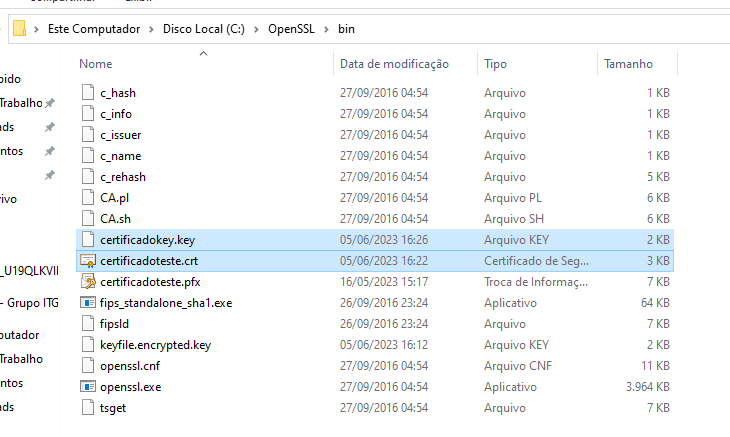Click the certificadoteste.pfx key icon
The image size is (730, 437).
[x=88, y=282]
